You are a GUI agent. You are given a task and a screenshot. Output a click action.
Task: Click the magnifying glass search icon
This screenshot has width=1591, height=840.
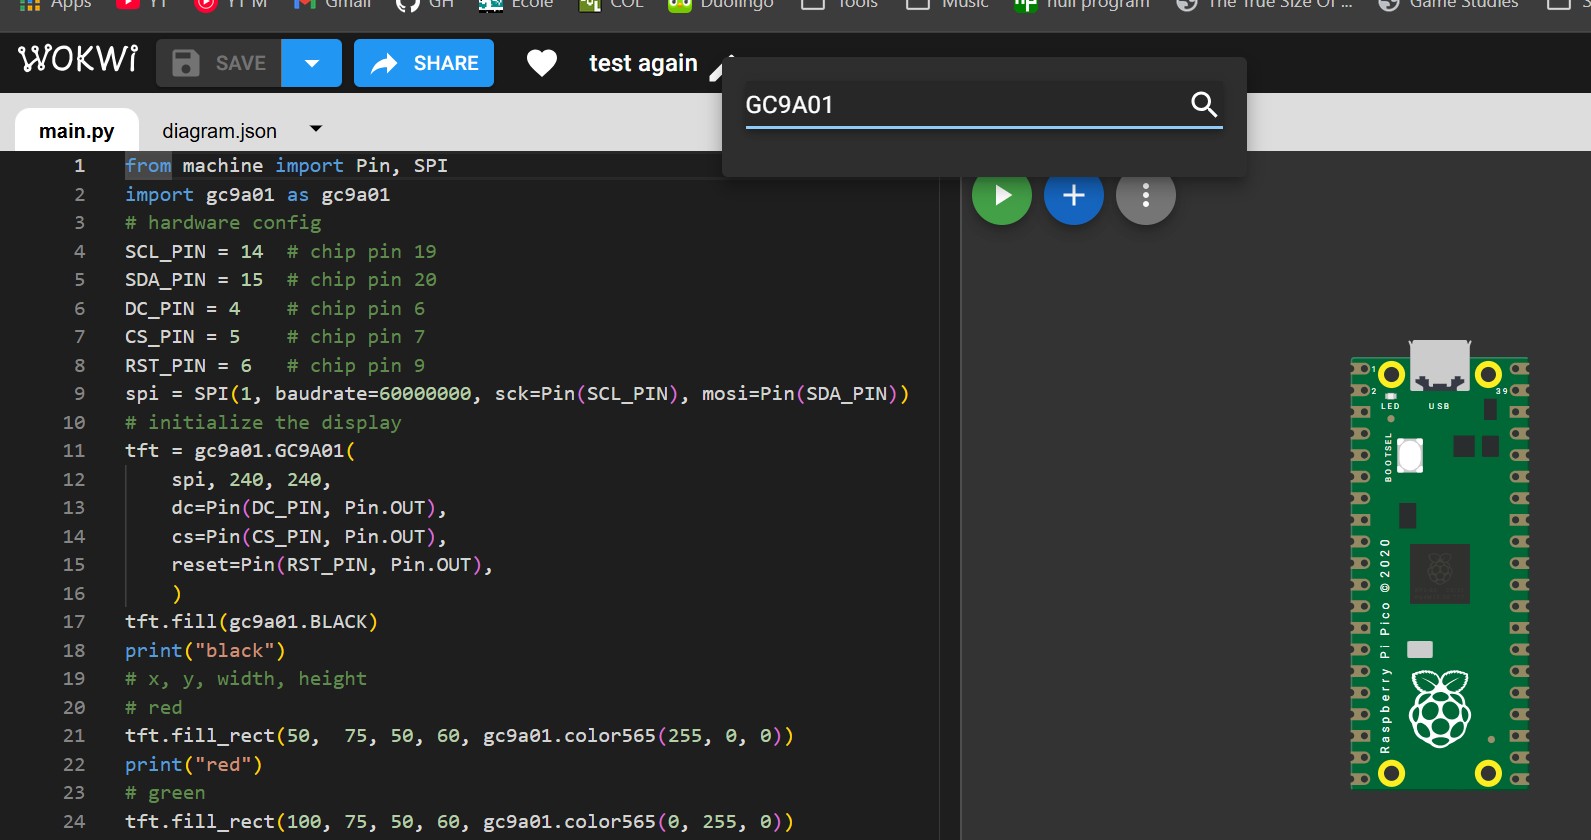(x=1204, y=104)
